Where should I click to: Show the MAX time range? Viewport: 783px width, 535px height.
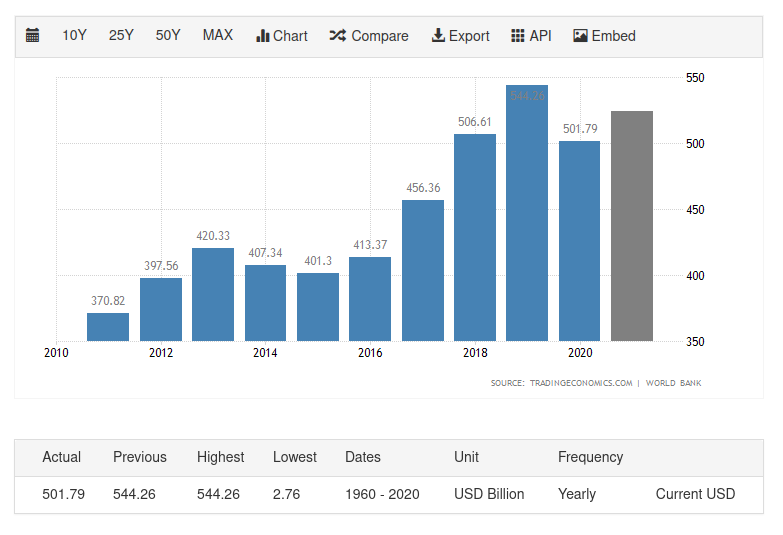tap(217, 36)
